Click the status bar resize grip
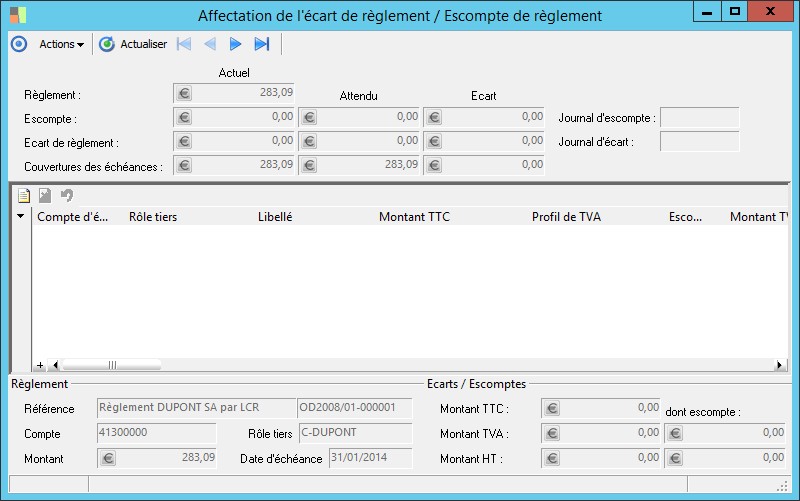This screenshot has width=800, height=501. tap(782, 486)
